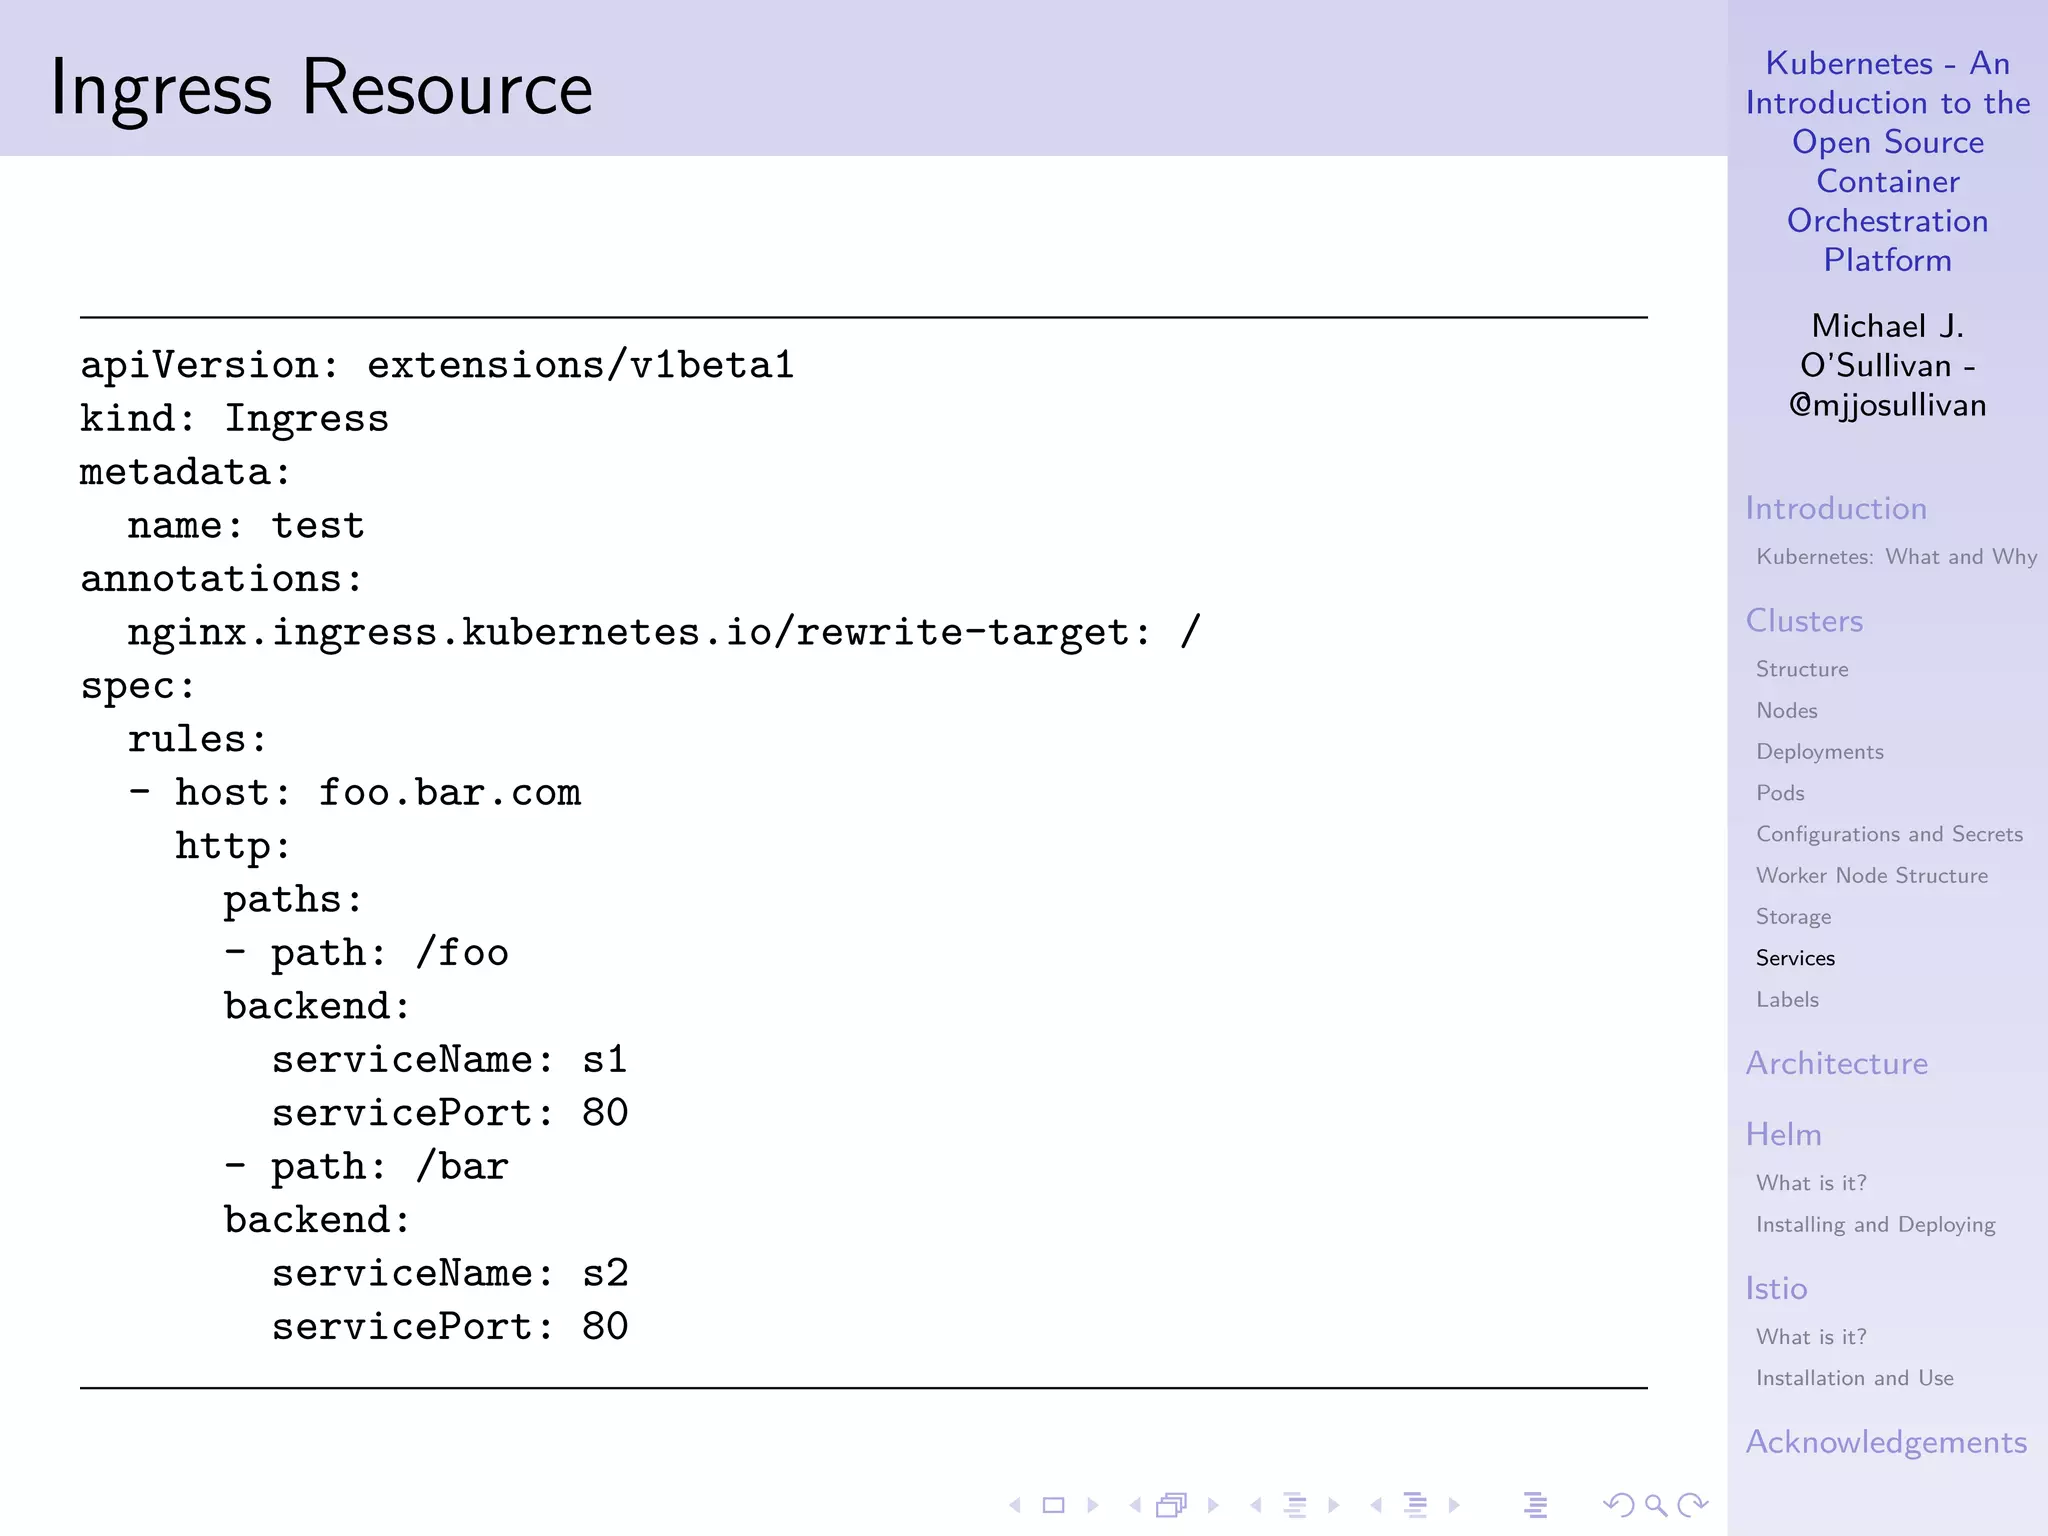Click the Ingress Resource slide title
Screen dimensions: 2048x1536
[x=321, y=88]
